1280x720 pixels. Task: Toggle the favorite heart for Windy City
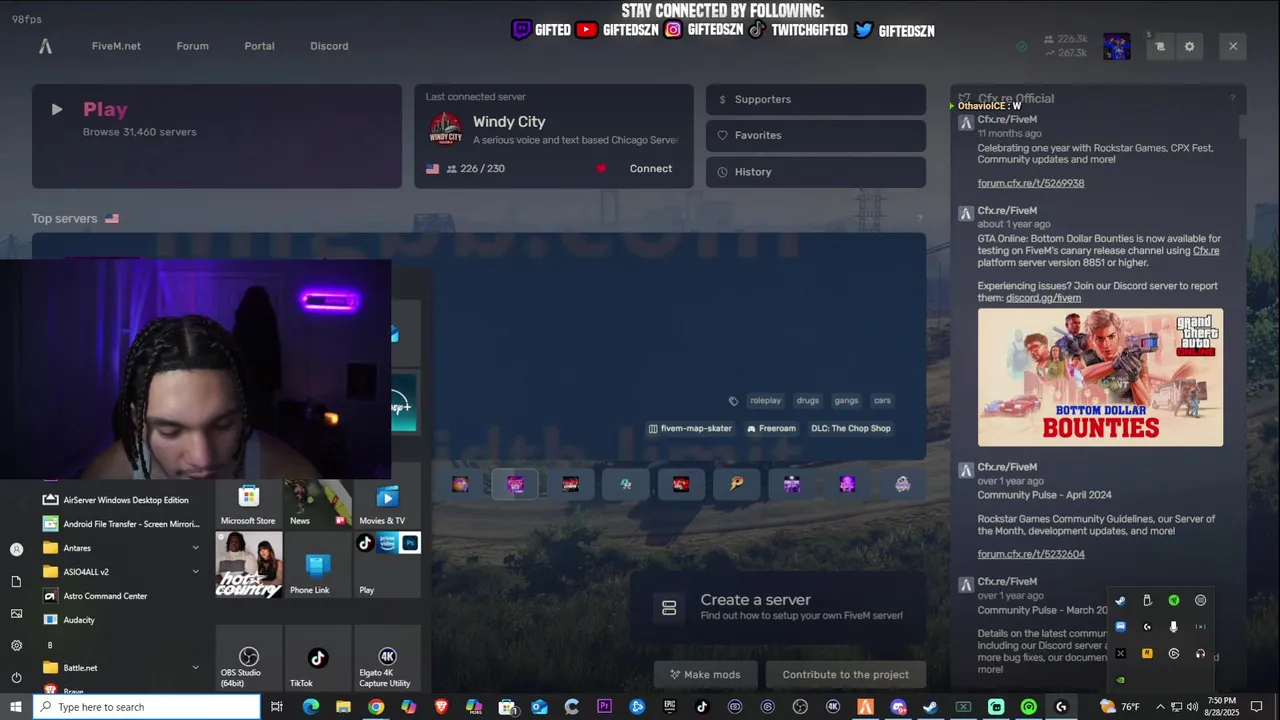(x=601, y=169)
